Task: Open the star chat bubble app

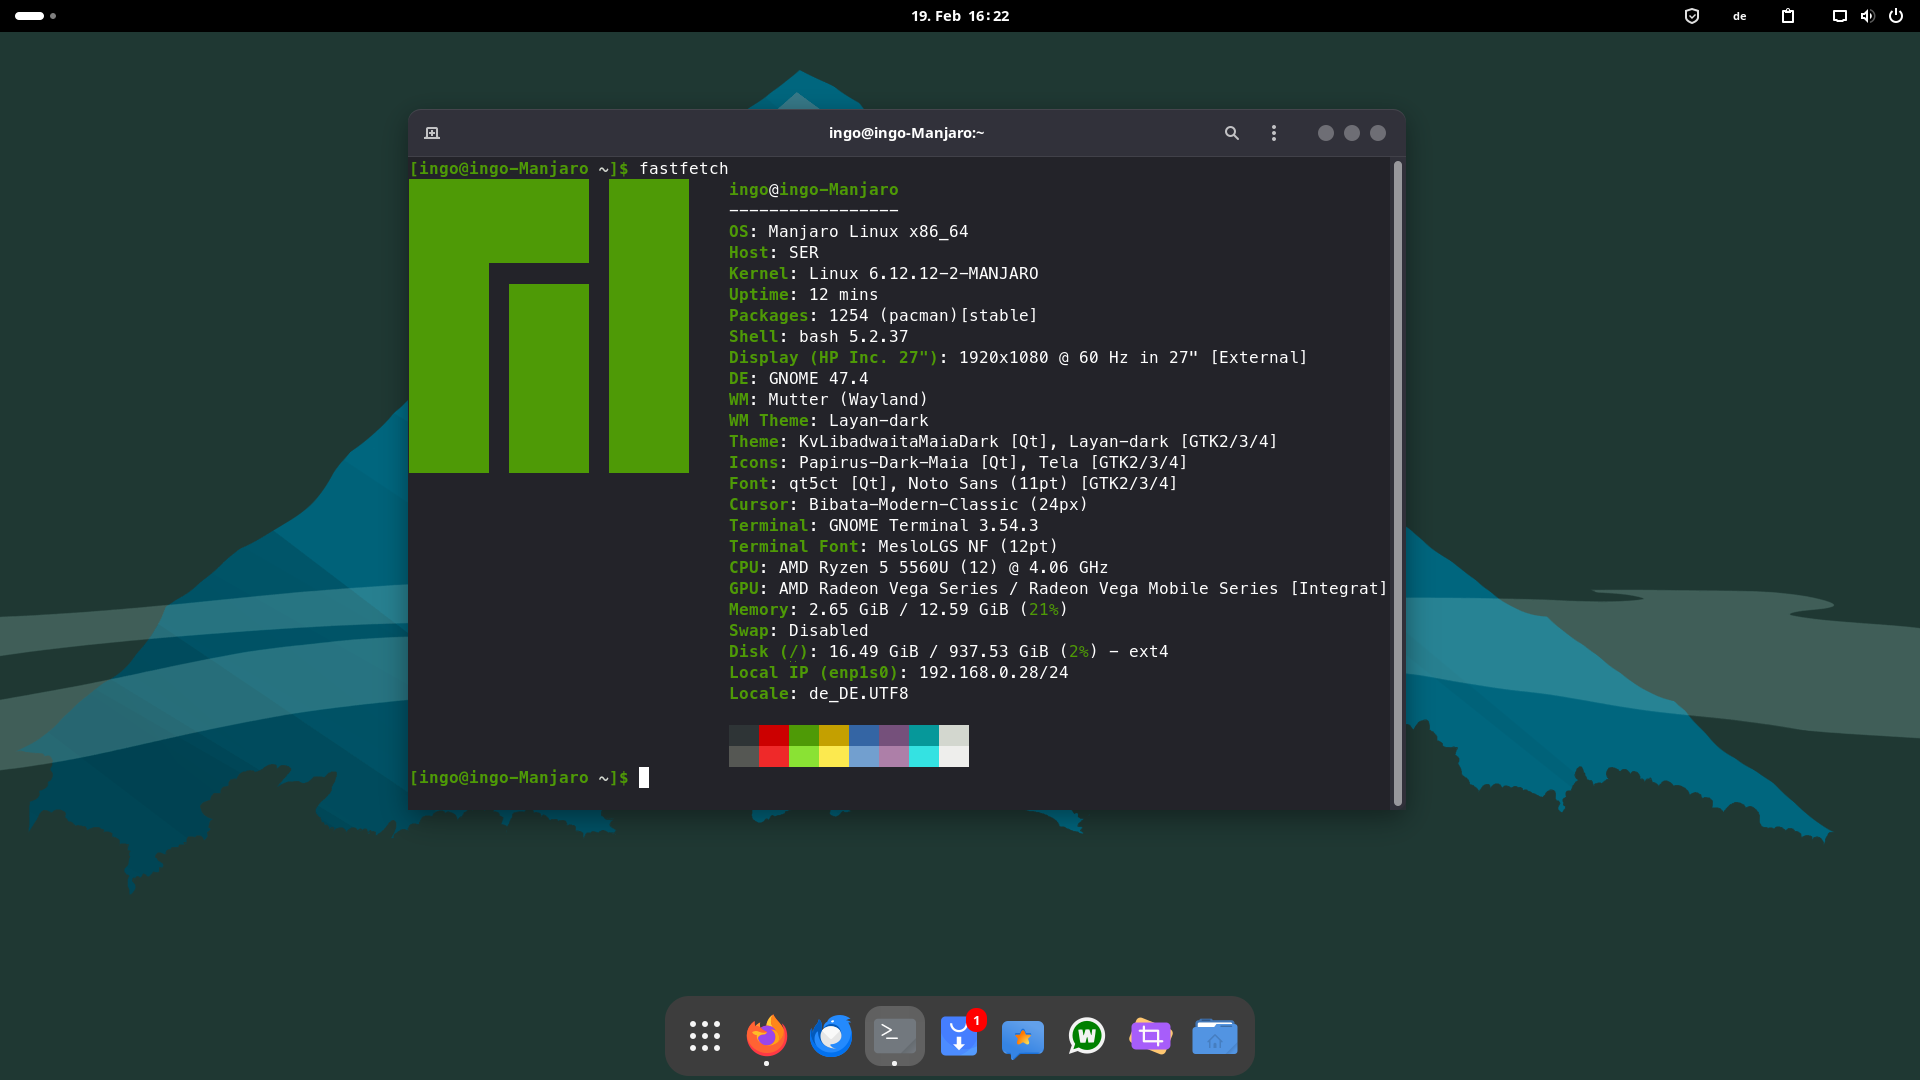Action: [1022, 1038]
